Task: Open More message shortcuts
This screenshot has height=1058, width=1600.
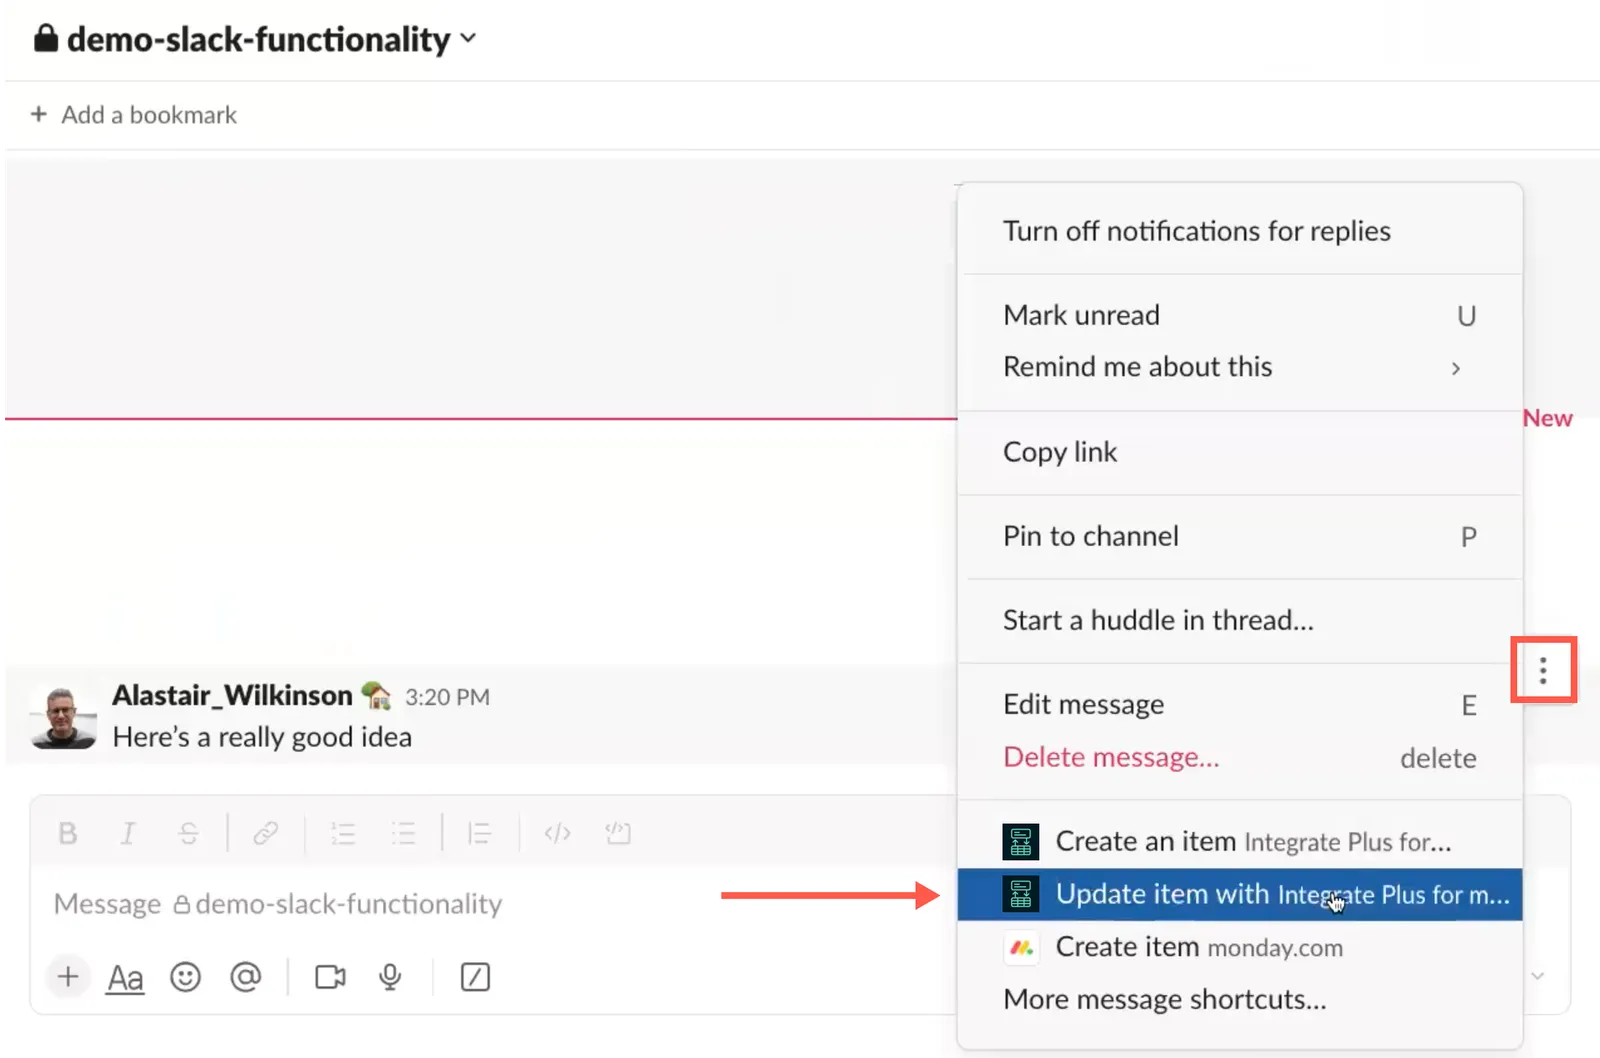Action: tap(1240, 1000)
